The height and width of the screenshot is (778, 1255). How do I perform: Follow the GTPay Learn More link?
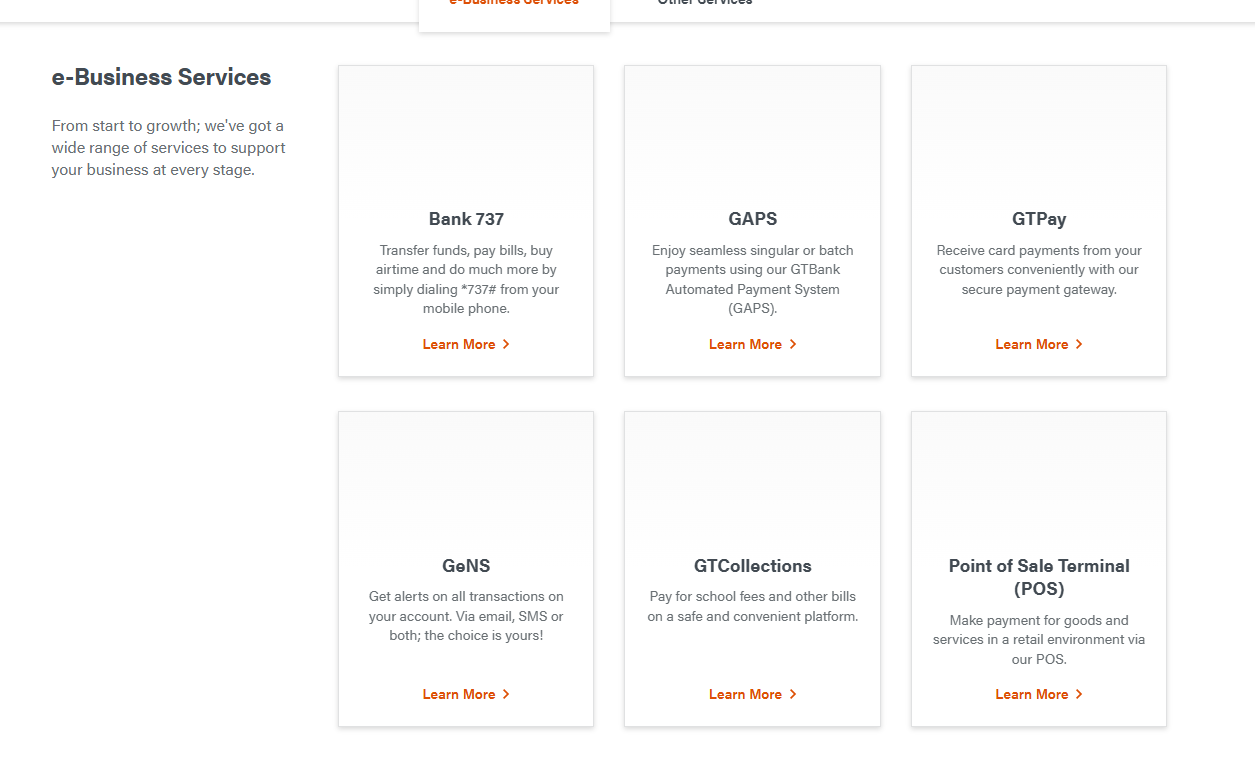[x=1032, y=344]
